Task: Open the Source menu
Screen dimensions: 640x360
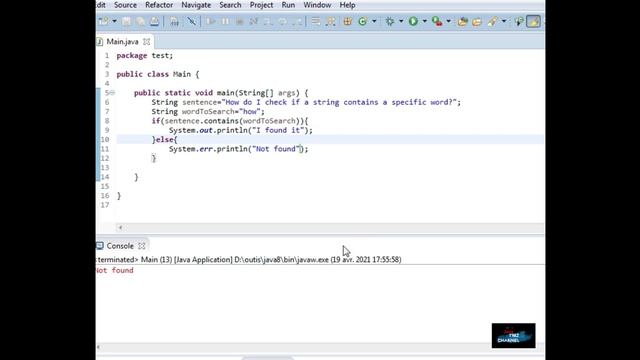Action: pyautogui.click(x=125, y=5)
